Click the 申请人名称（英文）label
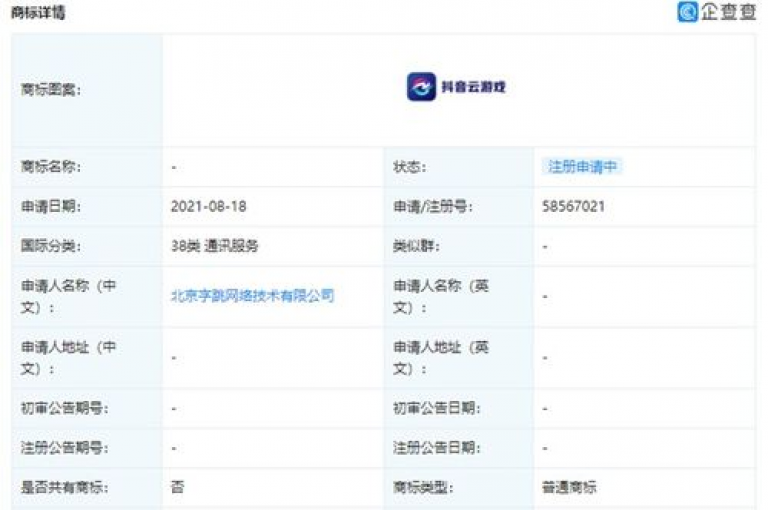This screenshot has width=768, height=510. click(x=441, y=296)
